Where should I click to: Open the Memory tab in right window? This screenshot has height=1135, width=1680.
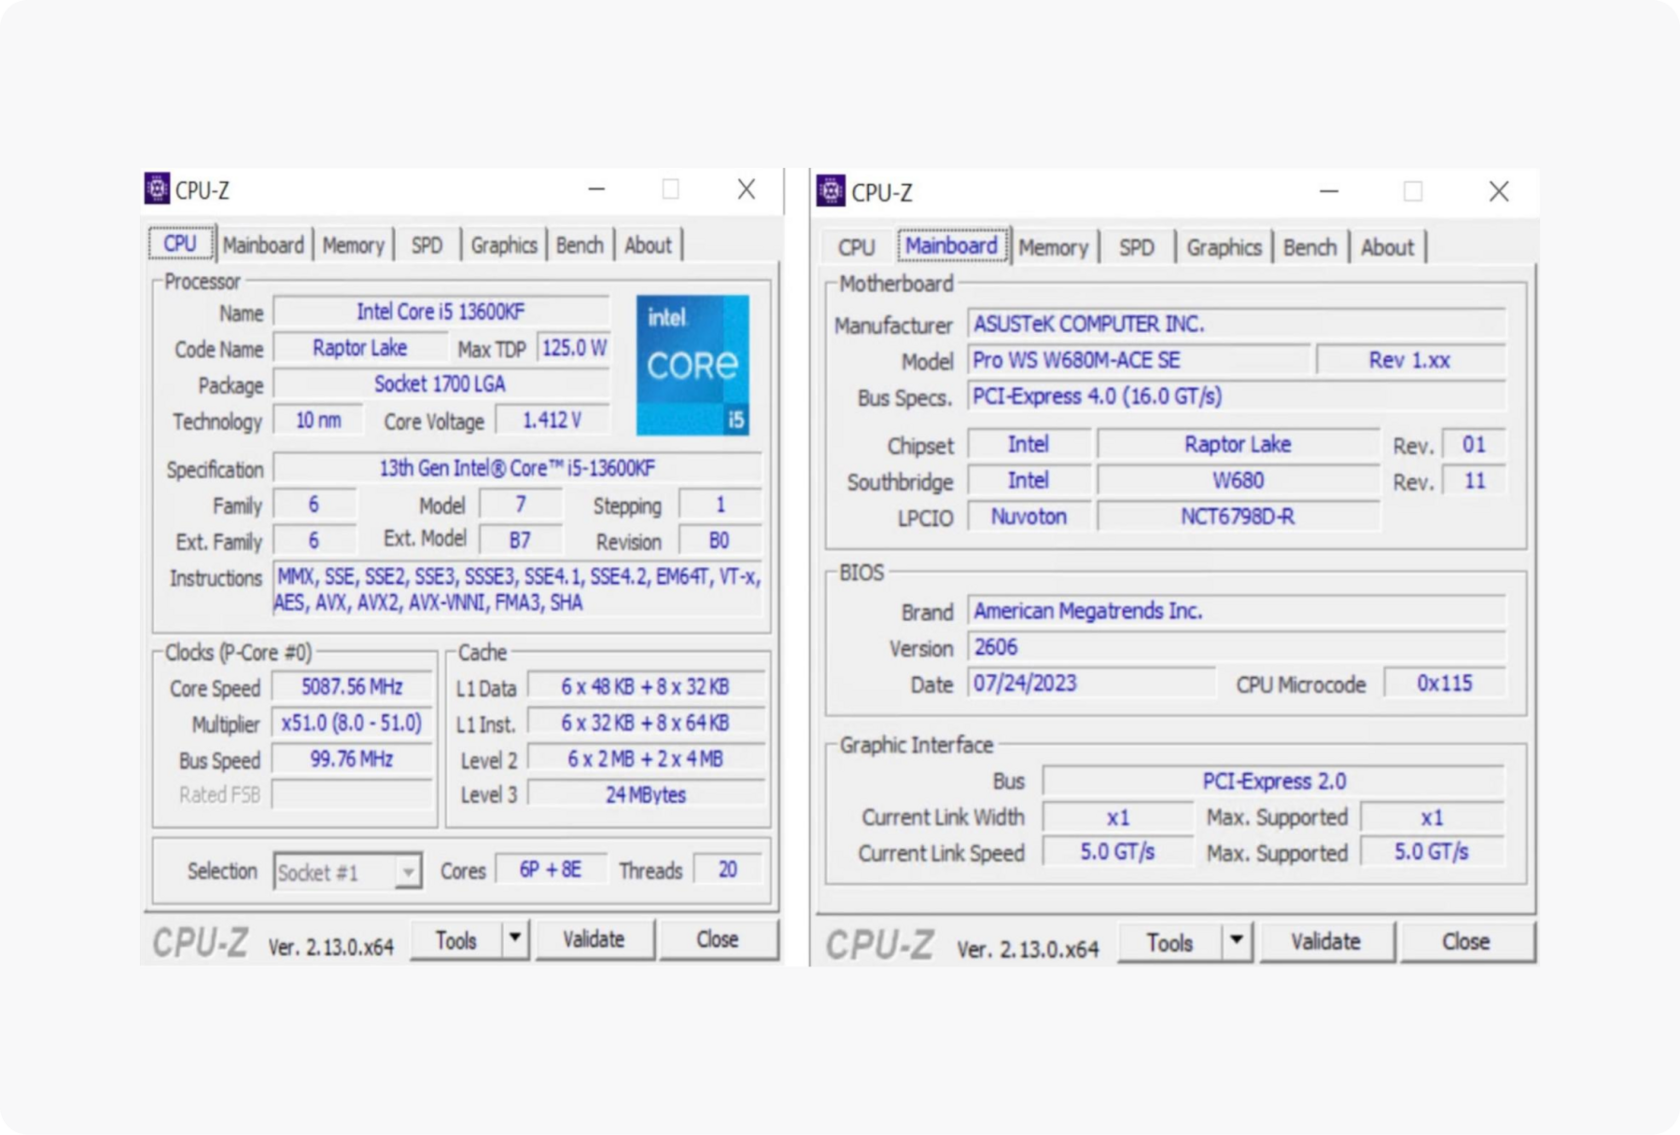point(1053,247)
